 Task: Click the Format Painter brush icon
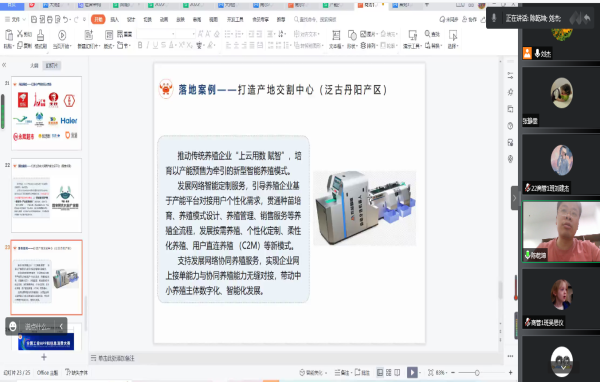coord(40,36)
